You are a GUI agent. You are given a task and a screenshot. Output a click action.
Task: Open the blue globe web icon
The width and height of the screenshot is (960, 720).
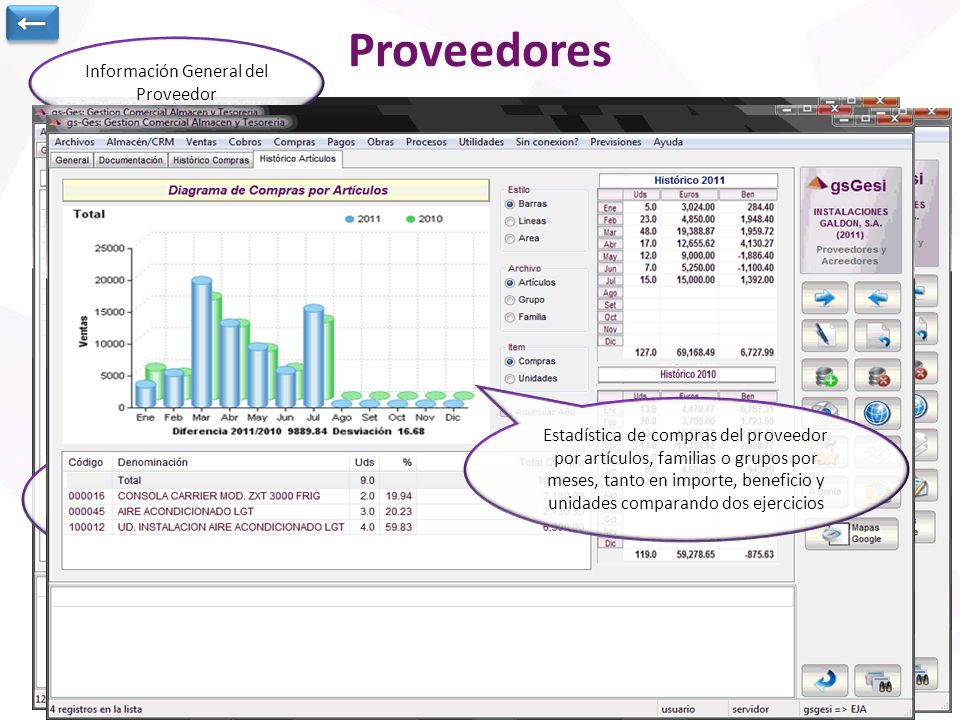tap(877, 413)
